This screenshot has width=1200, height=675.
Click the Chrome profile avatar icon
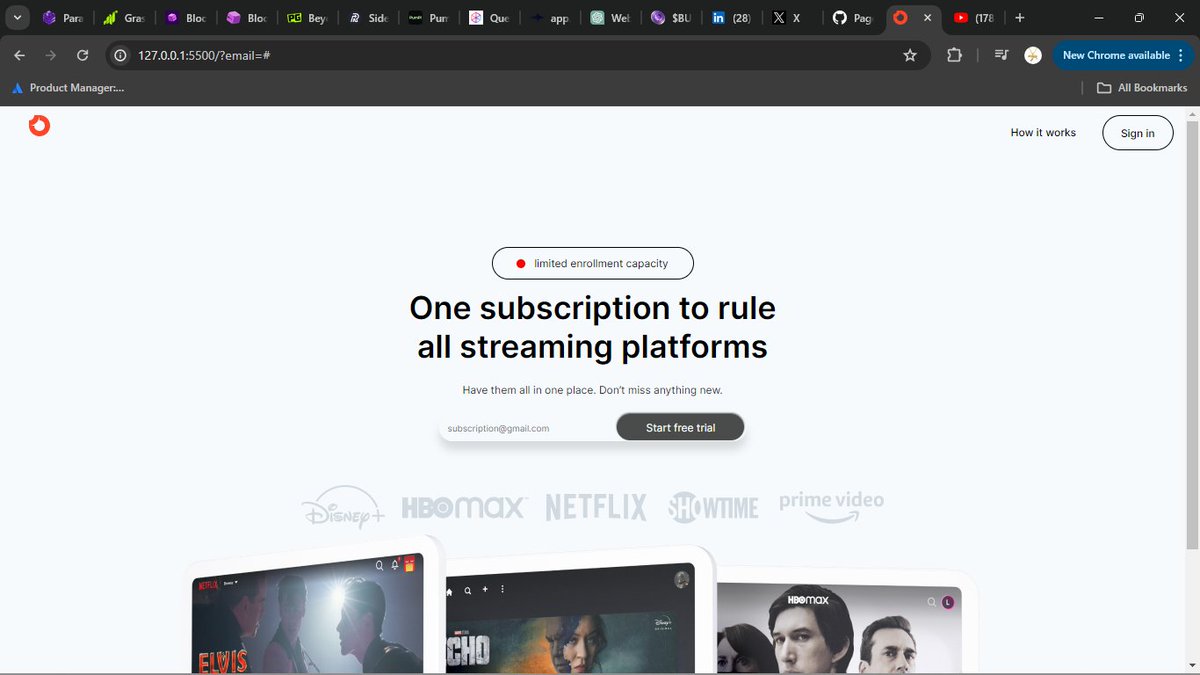pyautogui.click(x=1033, y=55)
